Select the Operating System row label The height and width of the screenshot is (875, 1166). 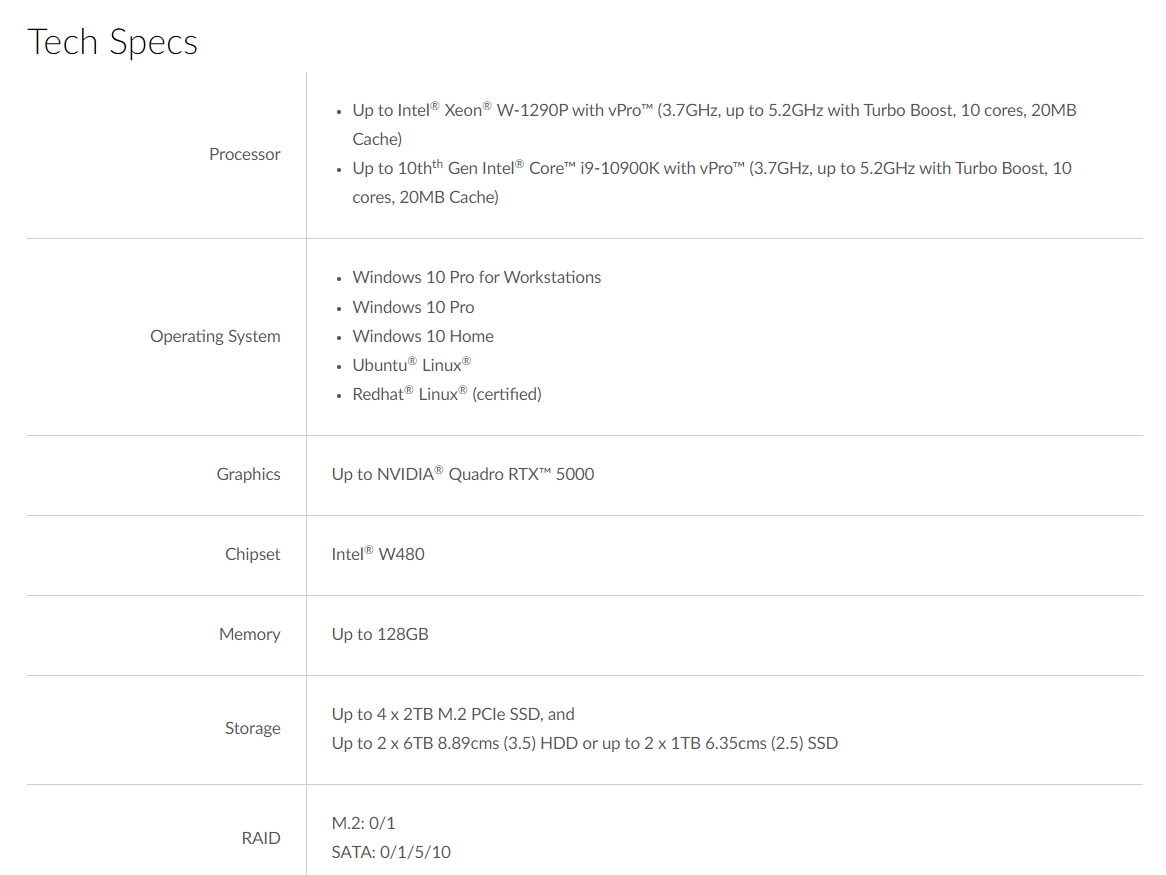[x=216, y=336]
